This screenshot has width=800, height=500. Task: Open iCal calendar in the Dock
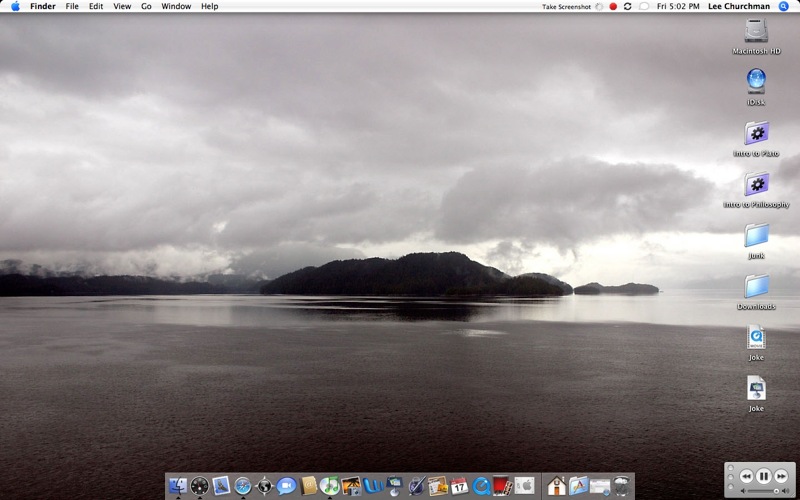pyautogui.click(x=459, y=486)
